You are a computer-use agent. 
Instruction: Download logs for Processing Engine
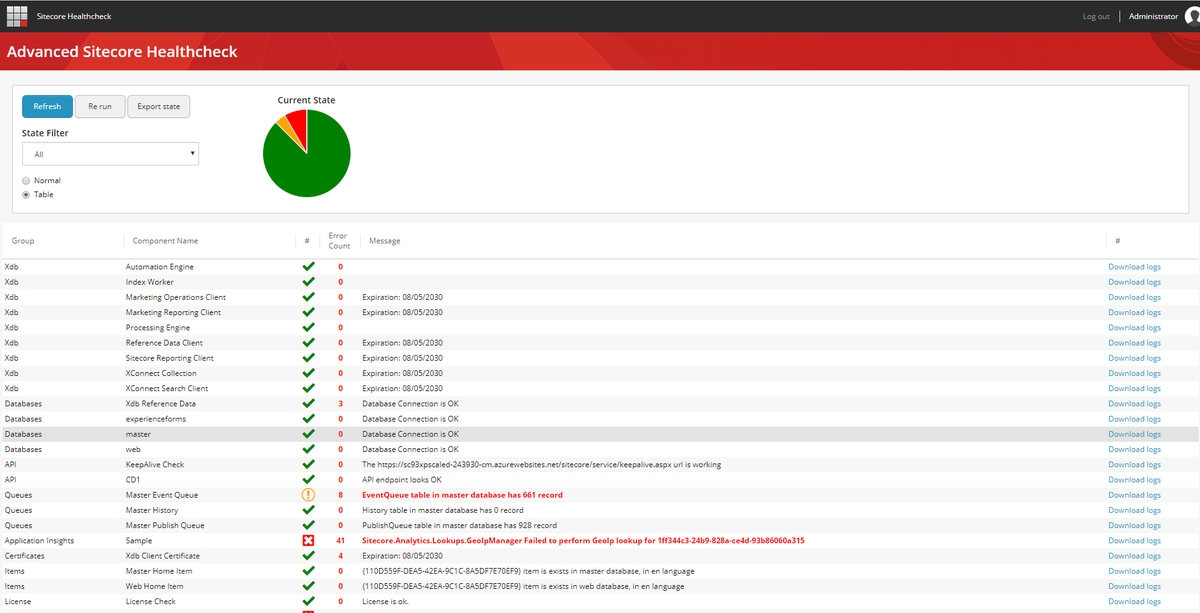pos(1134,328)
